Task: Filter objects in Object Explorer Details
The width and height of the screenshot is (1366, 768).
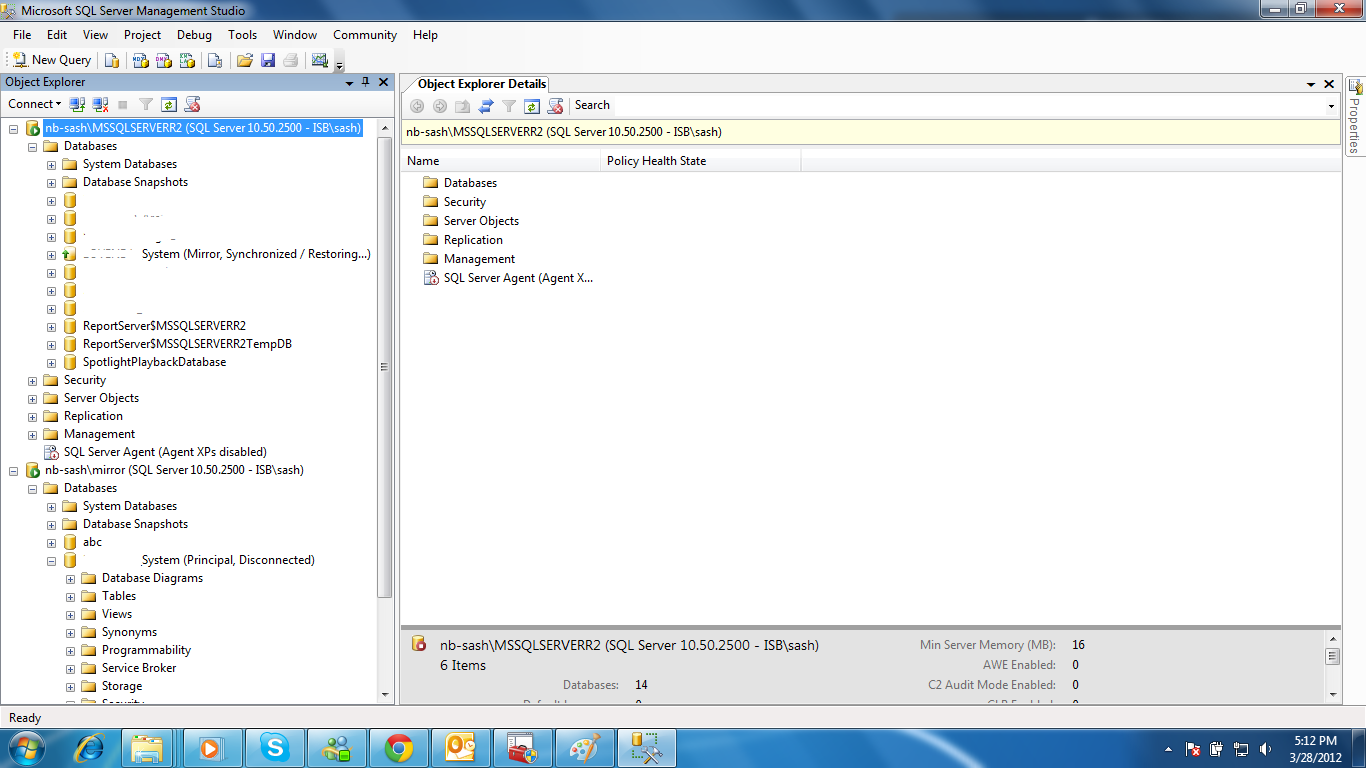Action: tap(508, 105)
